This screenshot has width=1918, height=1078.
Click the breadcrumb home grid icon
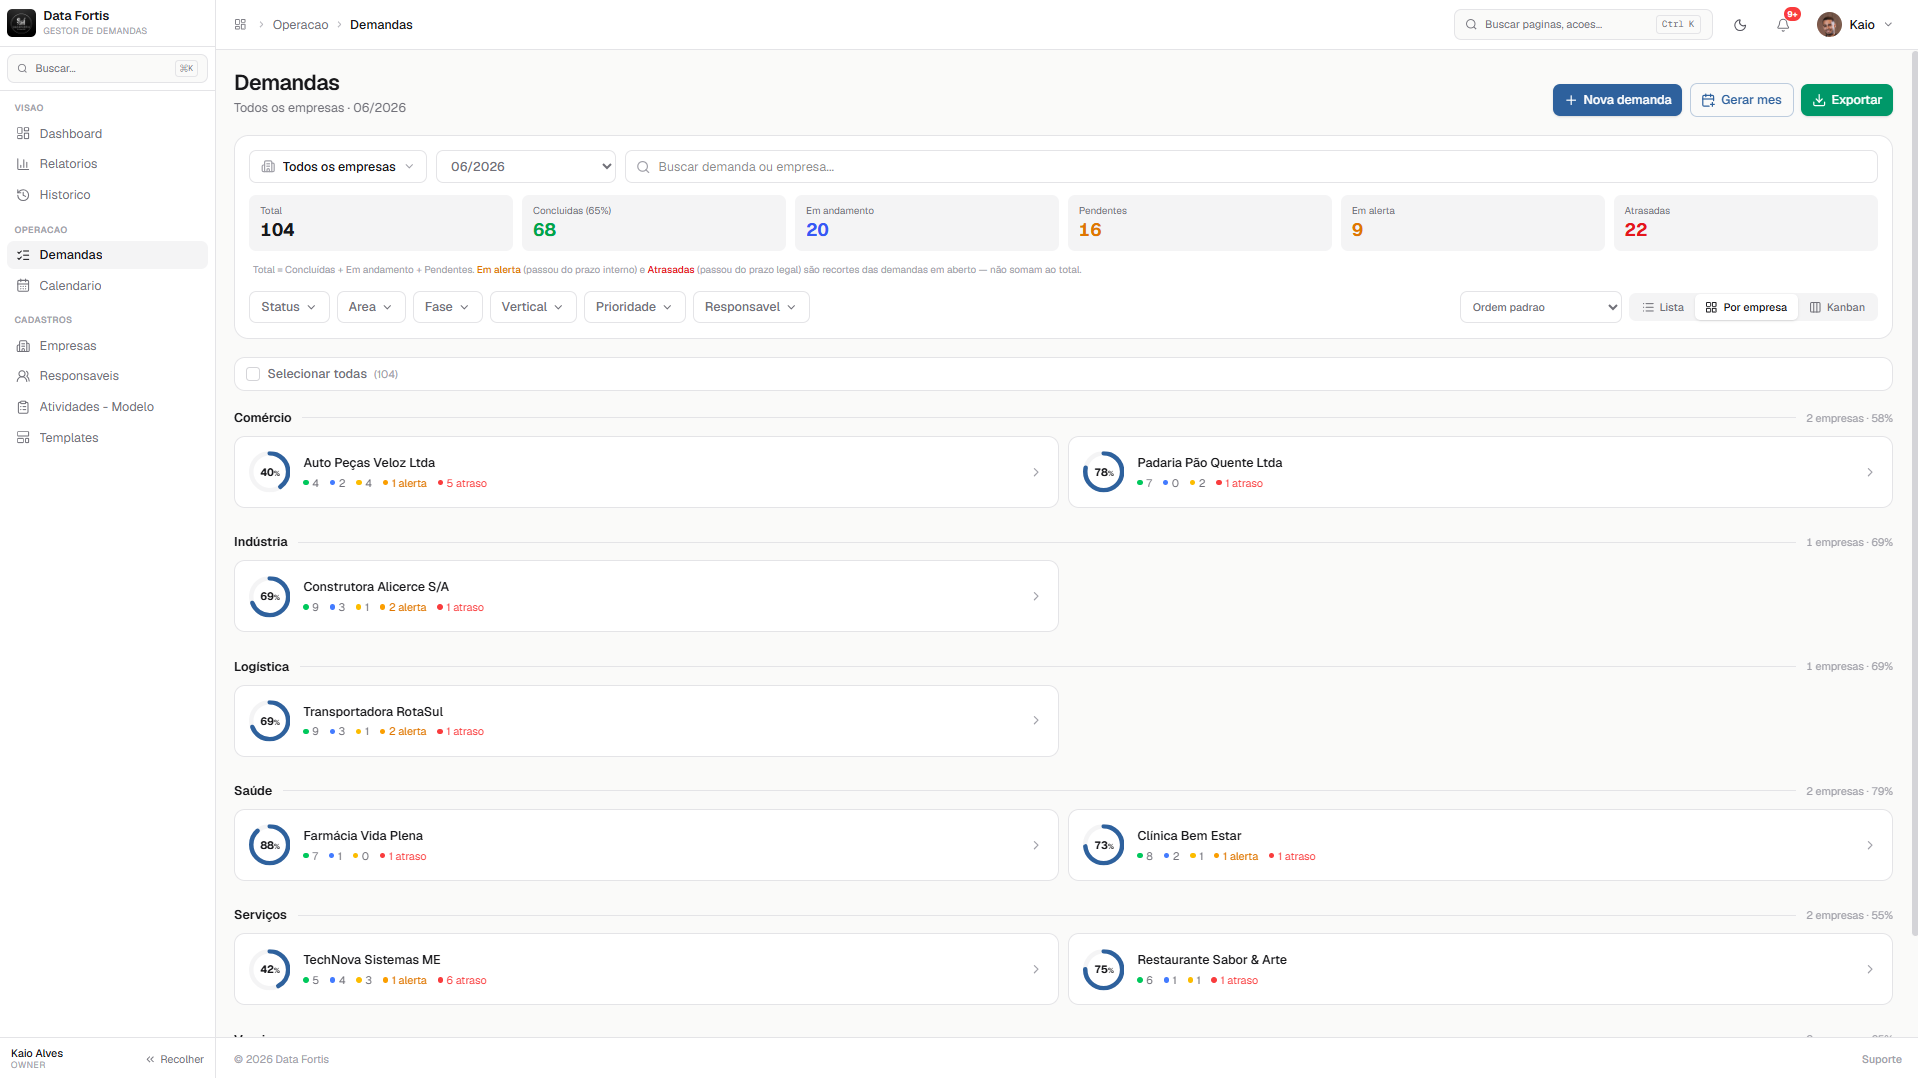[x=240, y=25]
